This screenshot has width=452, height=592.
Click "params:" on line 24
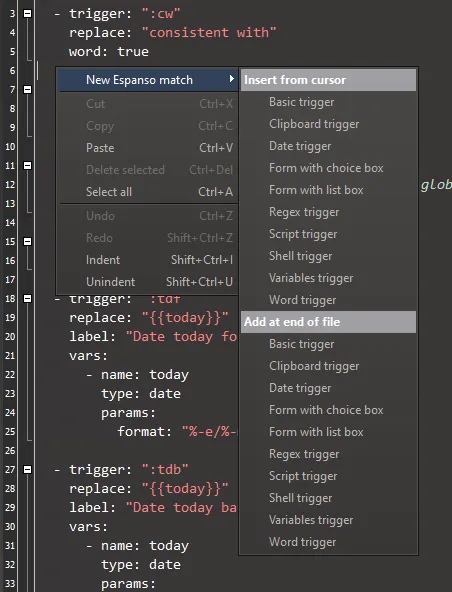(128, 413)
